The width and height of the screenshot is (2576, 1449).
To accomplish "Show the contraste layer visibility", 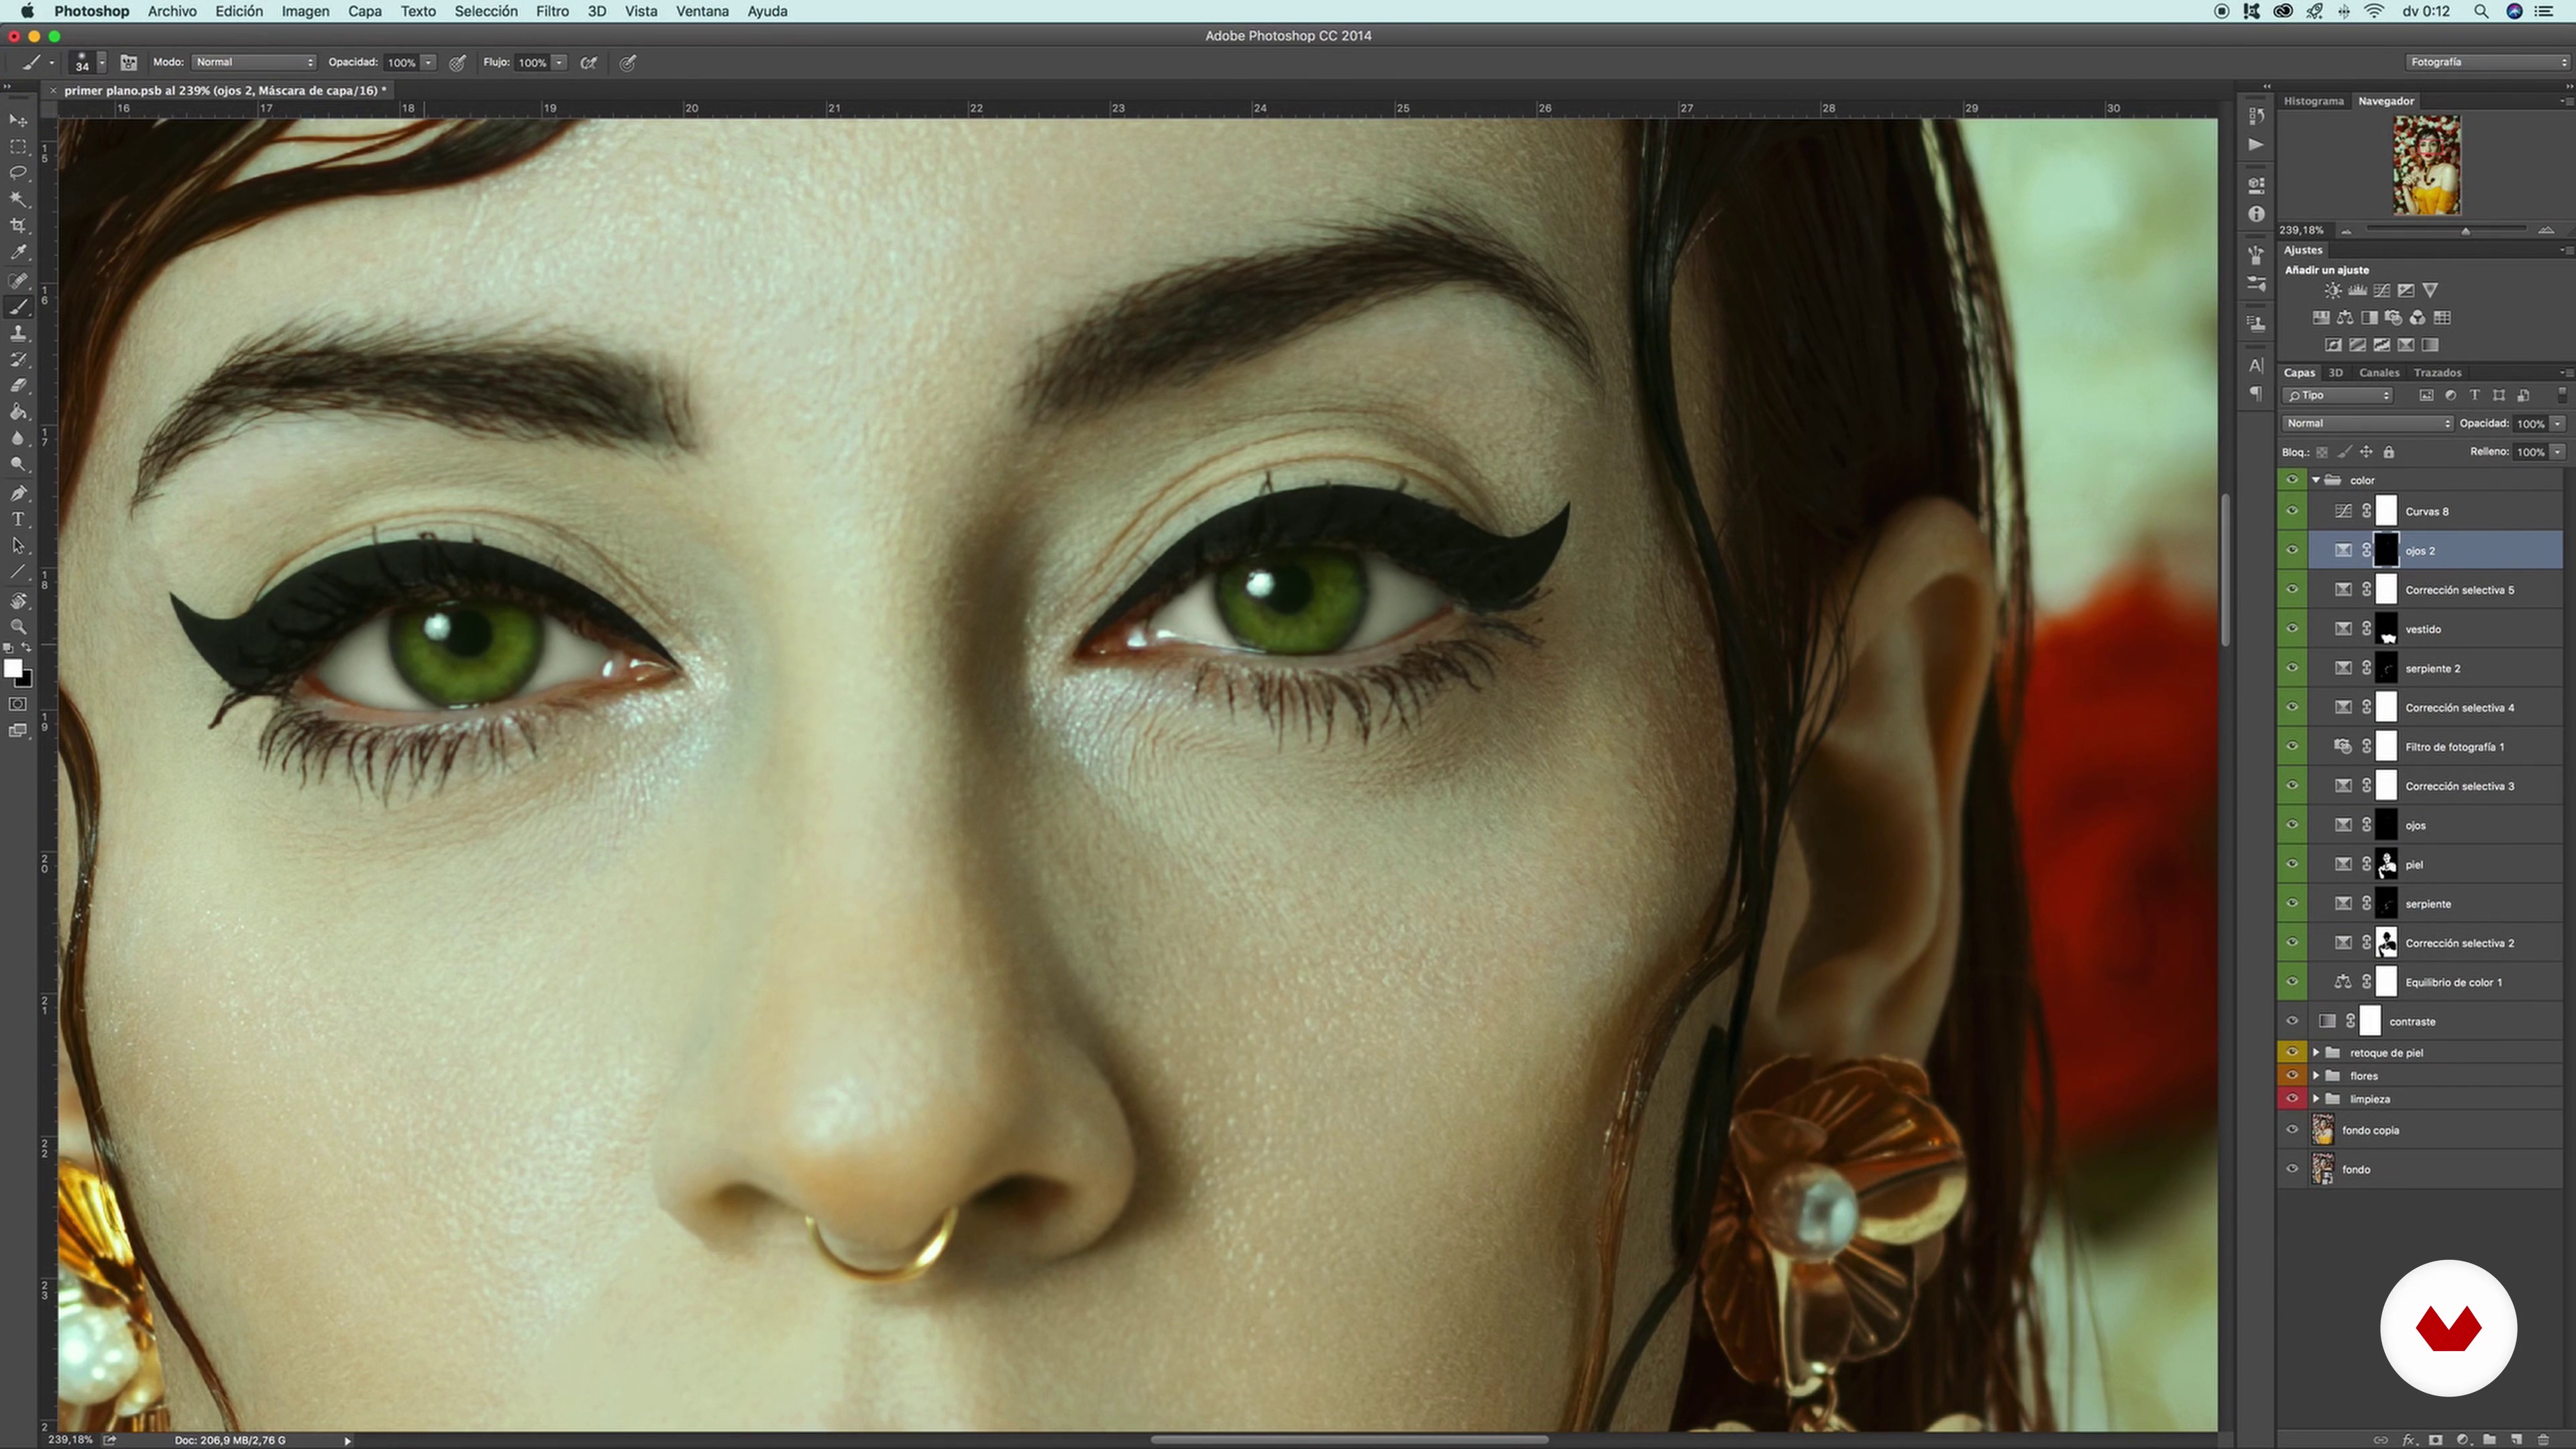I will coord(2292,1021).
